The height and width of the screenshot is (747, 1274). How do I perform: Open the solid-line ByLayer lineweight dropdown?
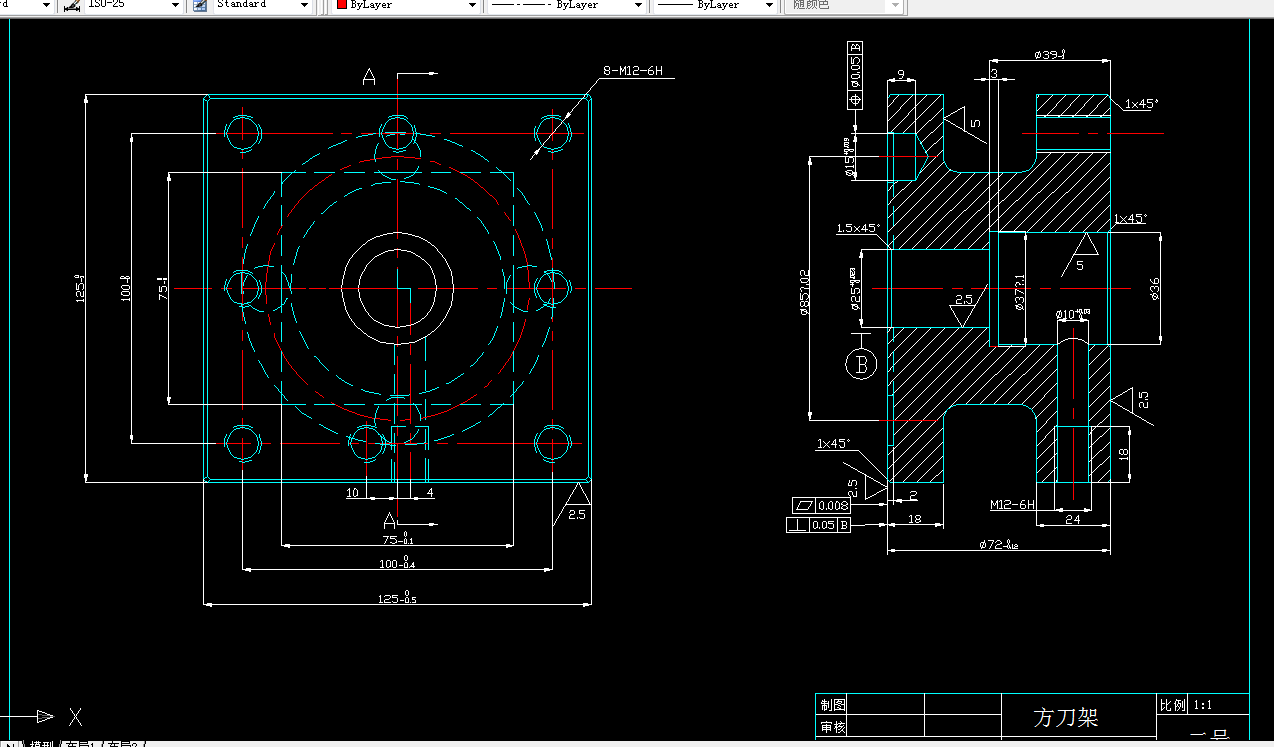pyautogui.click(x=769, y=5)
